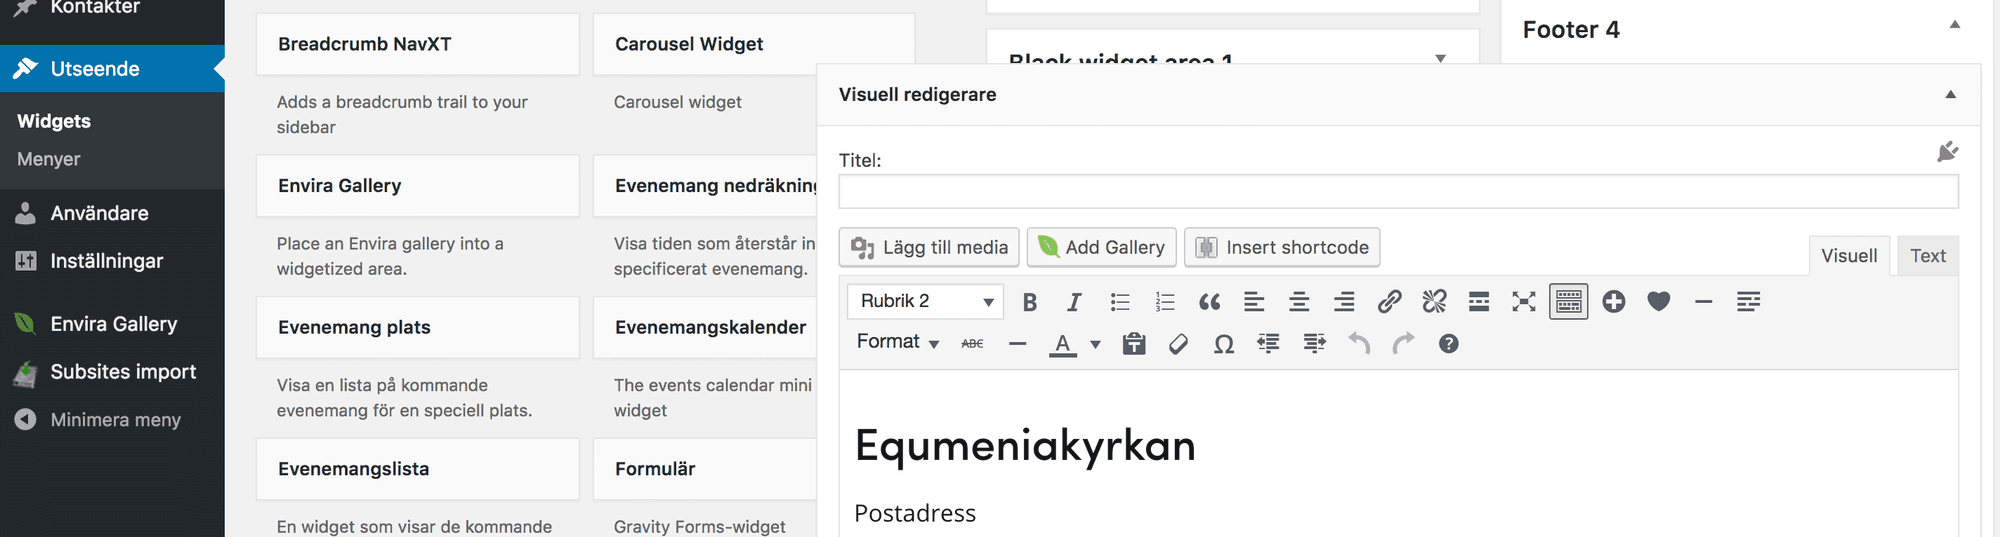Open the text color picker arrow
2000x537 pixels.
coord(1095,344)
